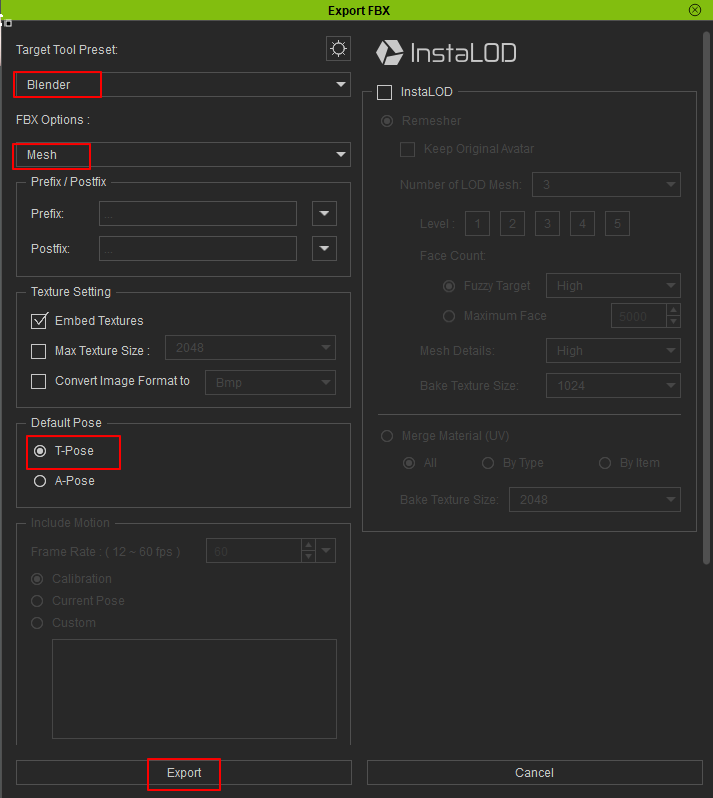Increase Maximum Face with up stepper

[x=673, y=310]
